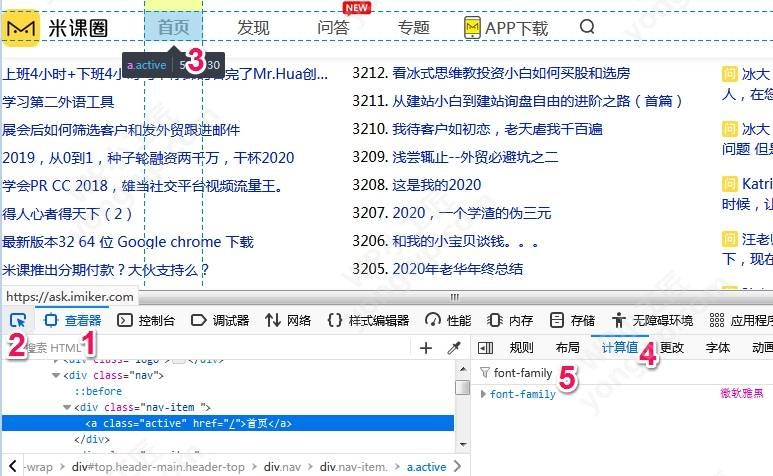Click the curly braces style editor icon

(335, 321)
